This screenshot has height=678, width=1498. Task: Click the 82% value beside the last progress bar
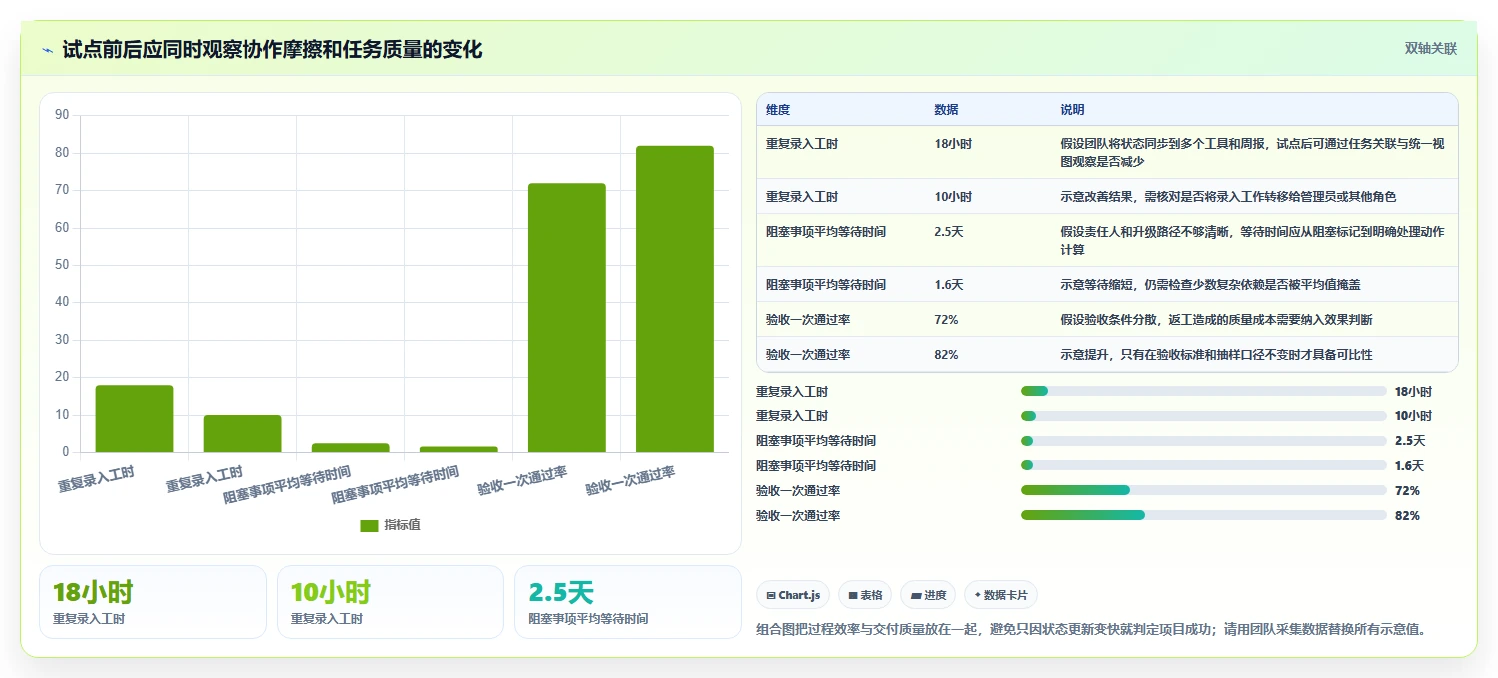(x=1407, y=516)
